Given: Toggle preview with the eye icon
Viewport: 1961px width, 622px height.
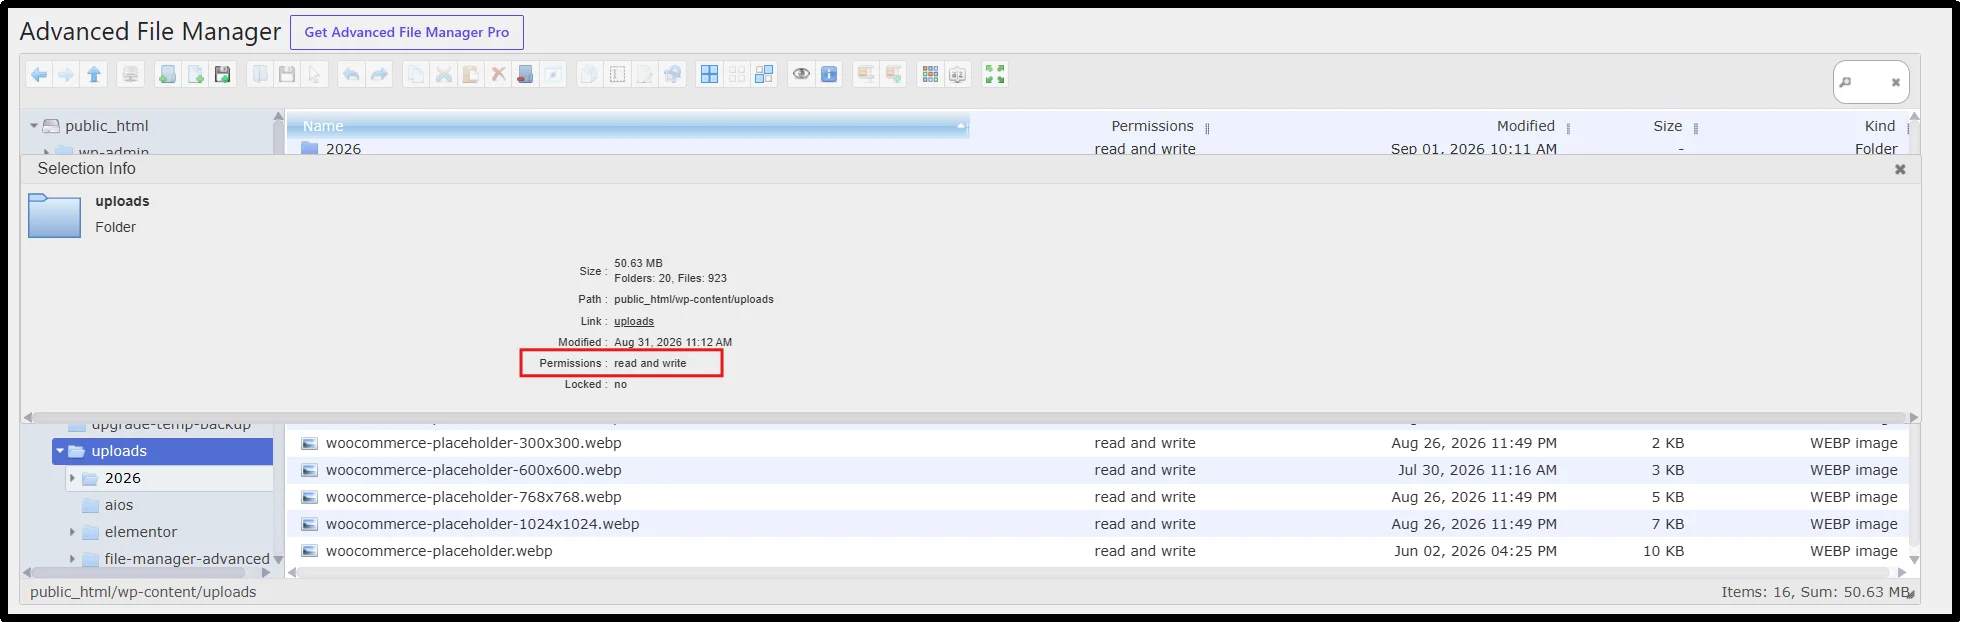Looking at the screenshot, I should tap(801, 74).
